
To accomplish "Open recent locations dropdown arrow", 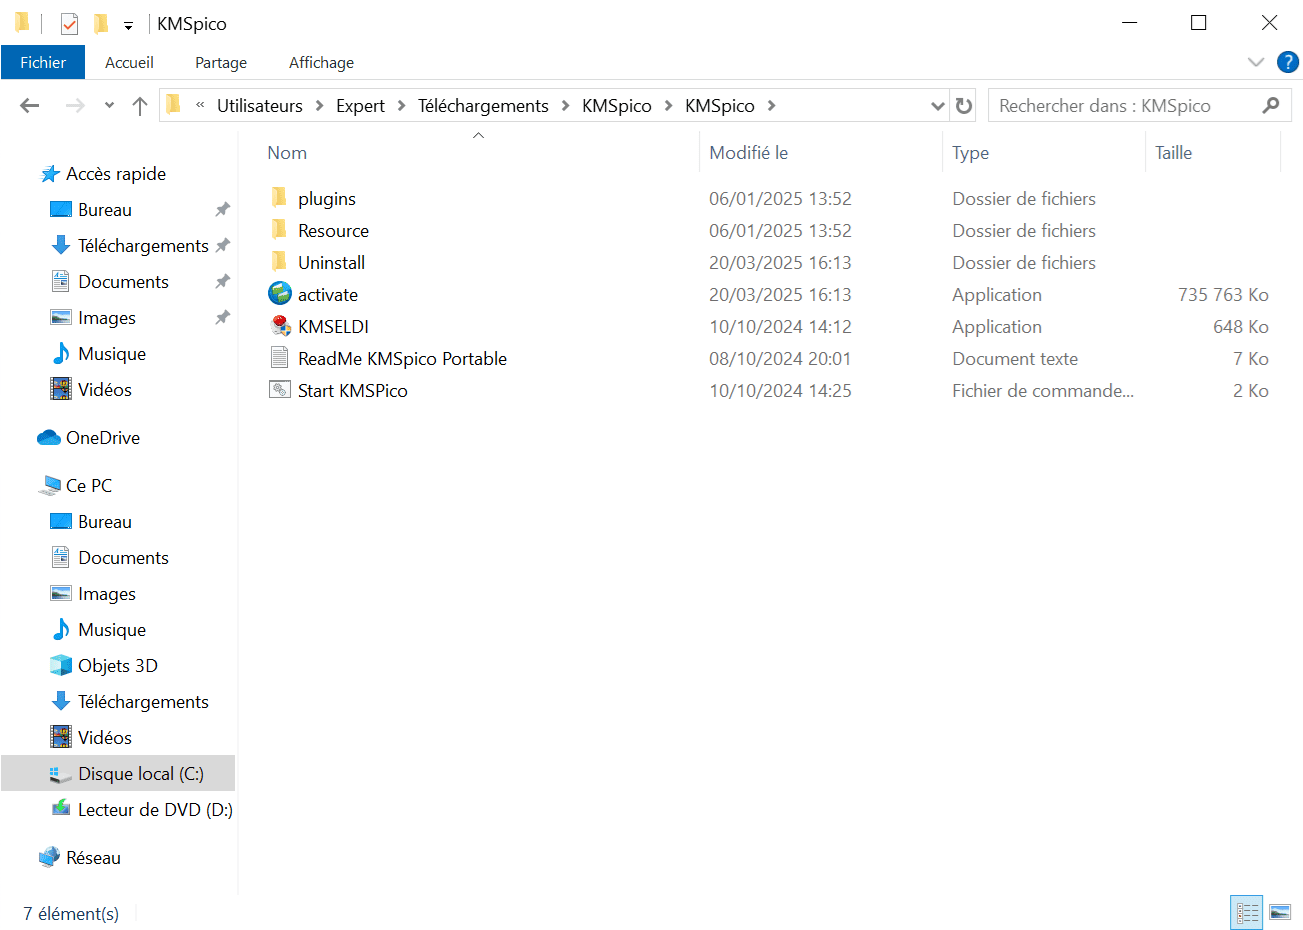I will (109, 105).
